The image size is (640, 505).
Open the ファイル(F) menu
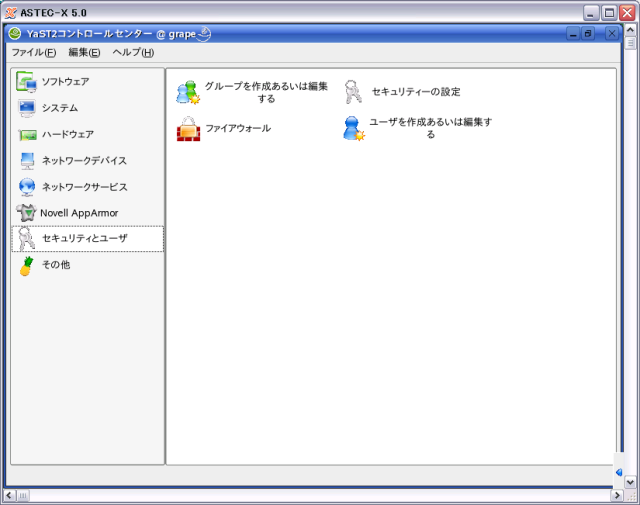pyautogui.click(x=33, y=52)
